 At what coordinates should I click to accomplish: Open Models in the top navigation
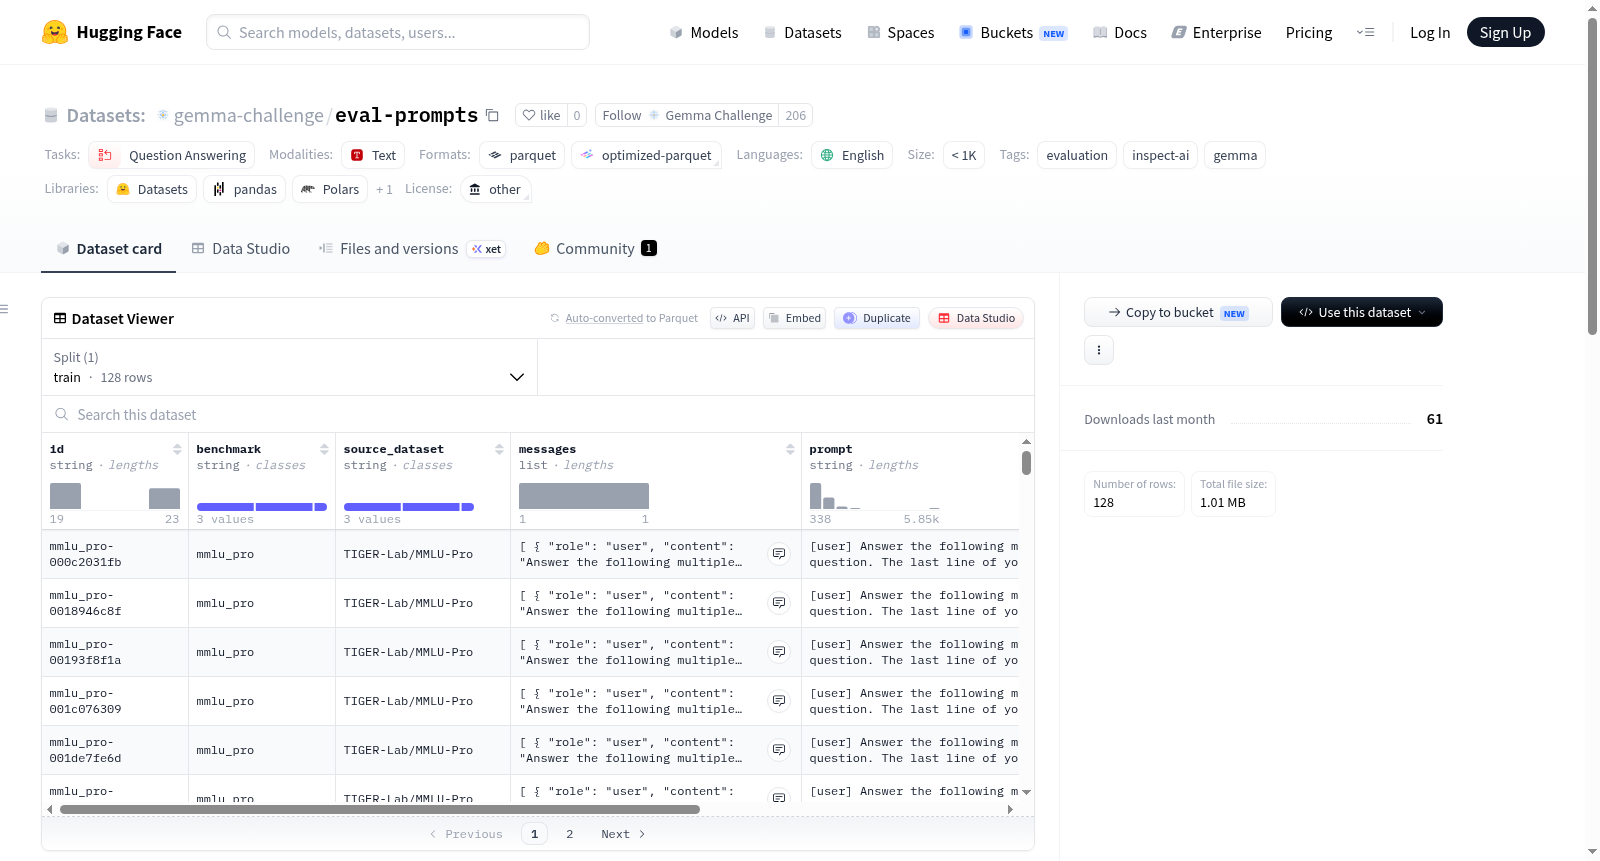[704, 32]
